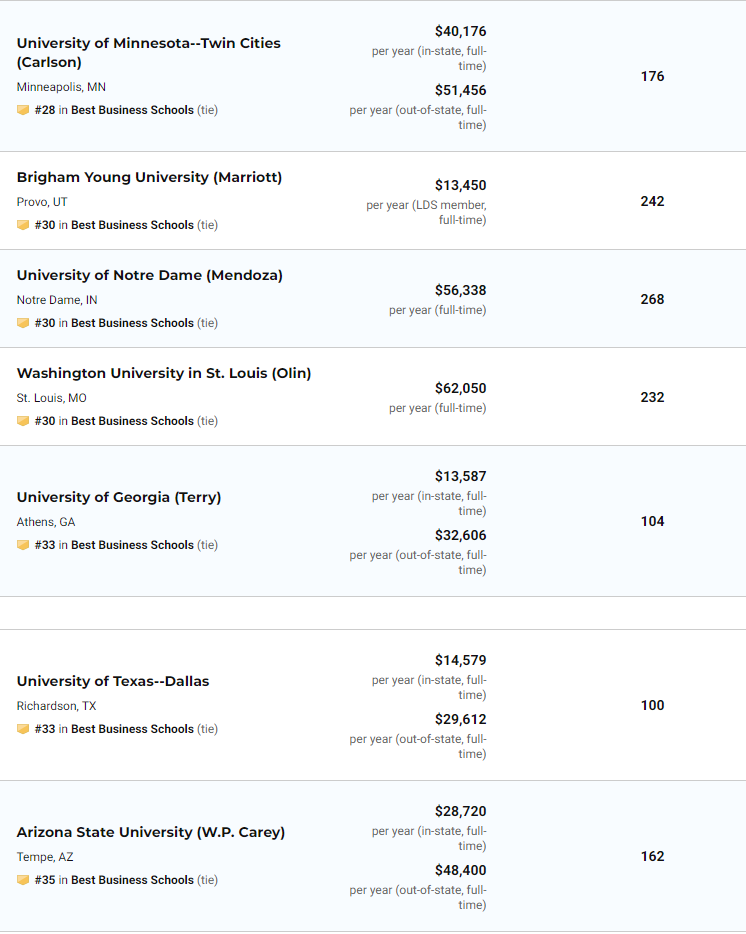The width and height of the screenshot is (746, 934).
Task: Open Arizona State University (W.P. Carey) page
Action: point(151,832)
